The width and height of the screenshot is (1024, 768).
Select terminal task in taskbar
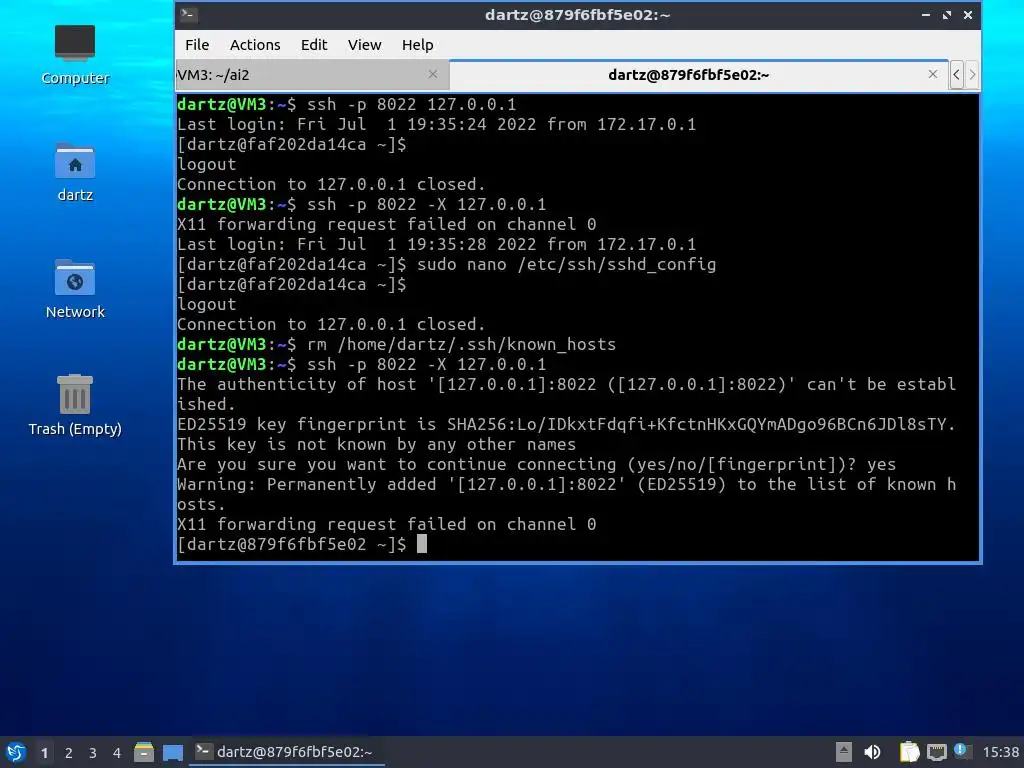[x=286, y=752]
